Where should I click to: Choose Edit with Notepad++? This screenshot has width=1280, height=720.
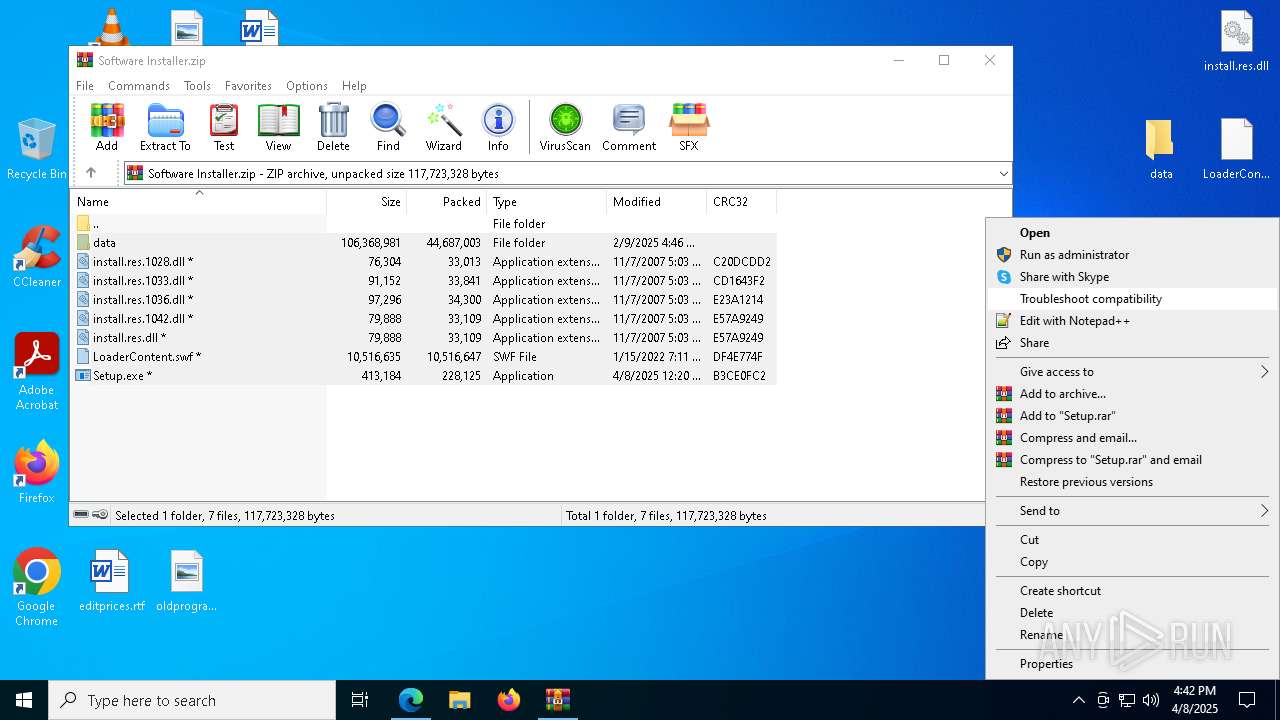click(1132, 320)
